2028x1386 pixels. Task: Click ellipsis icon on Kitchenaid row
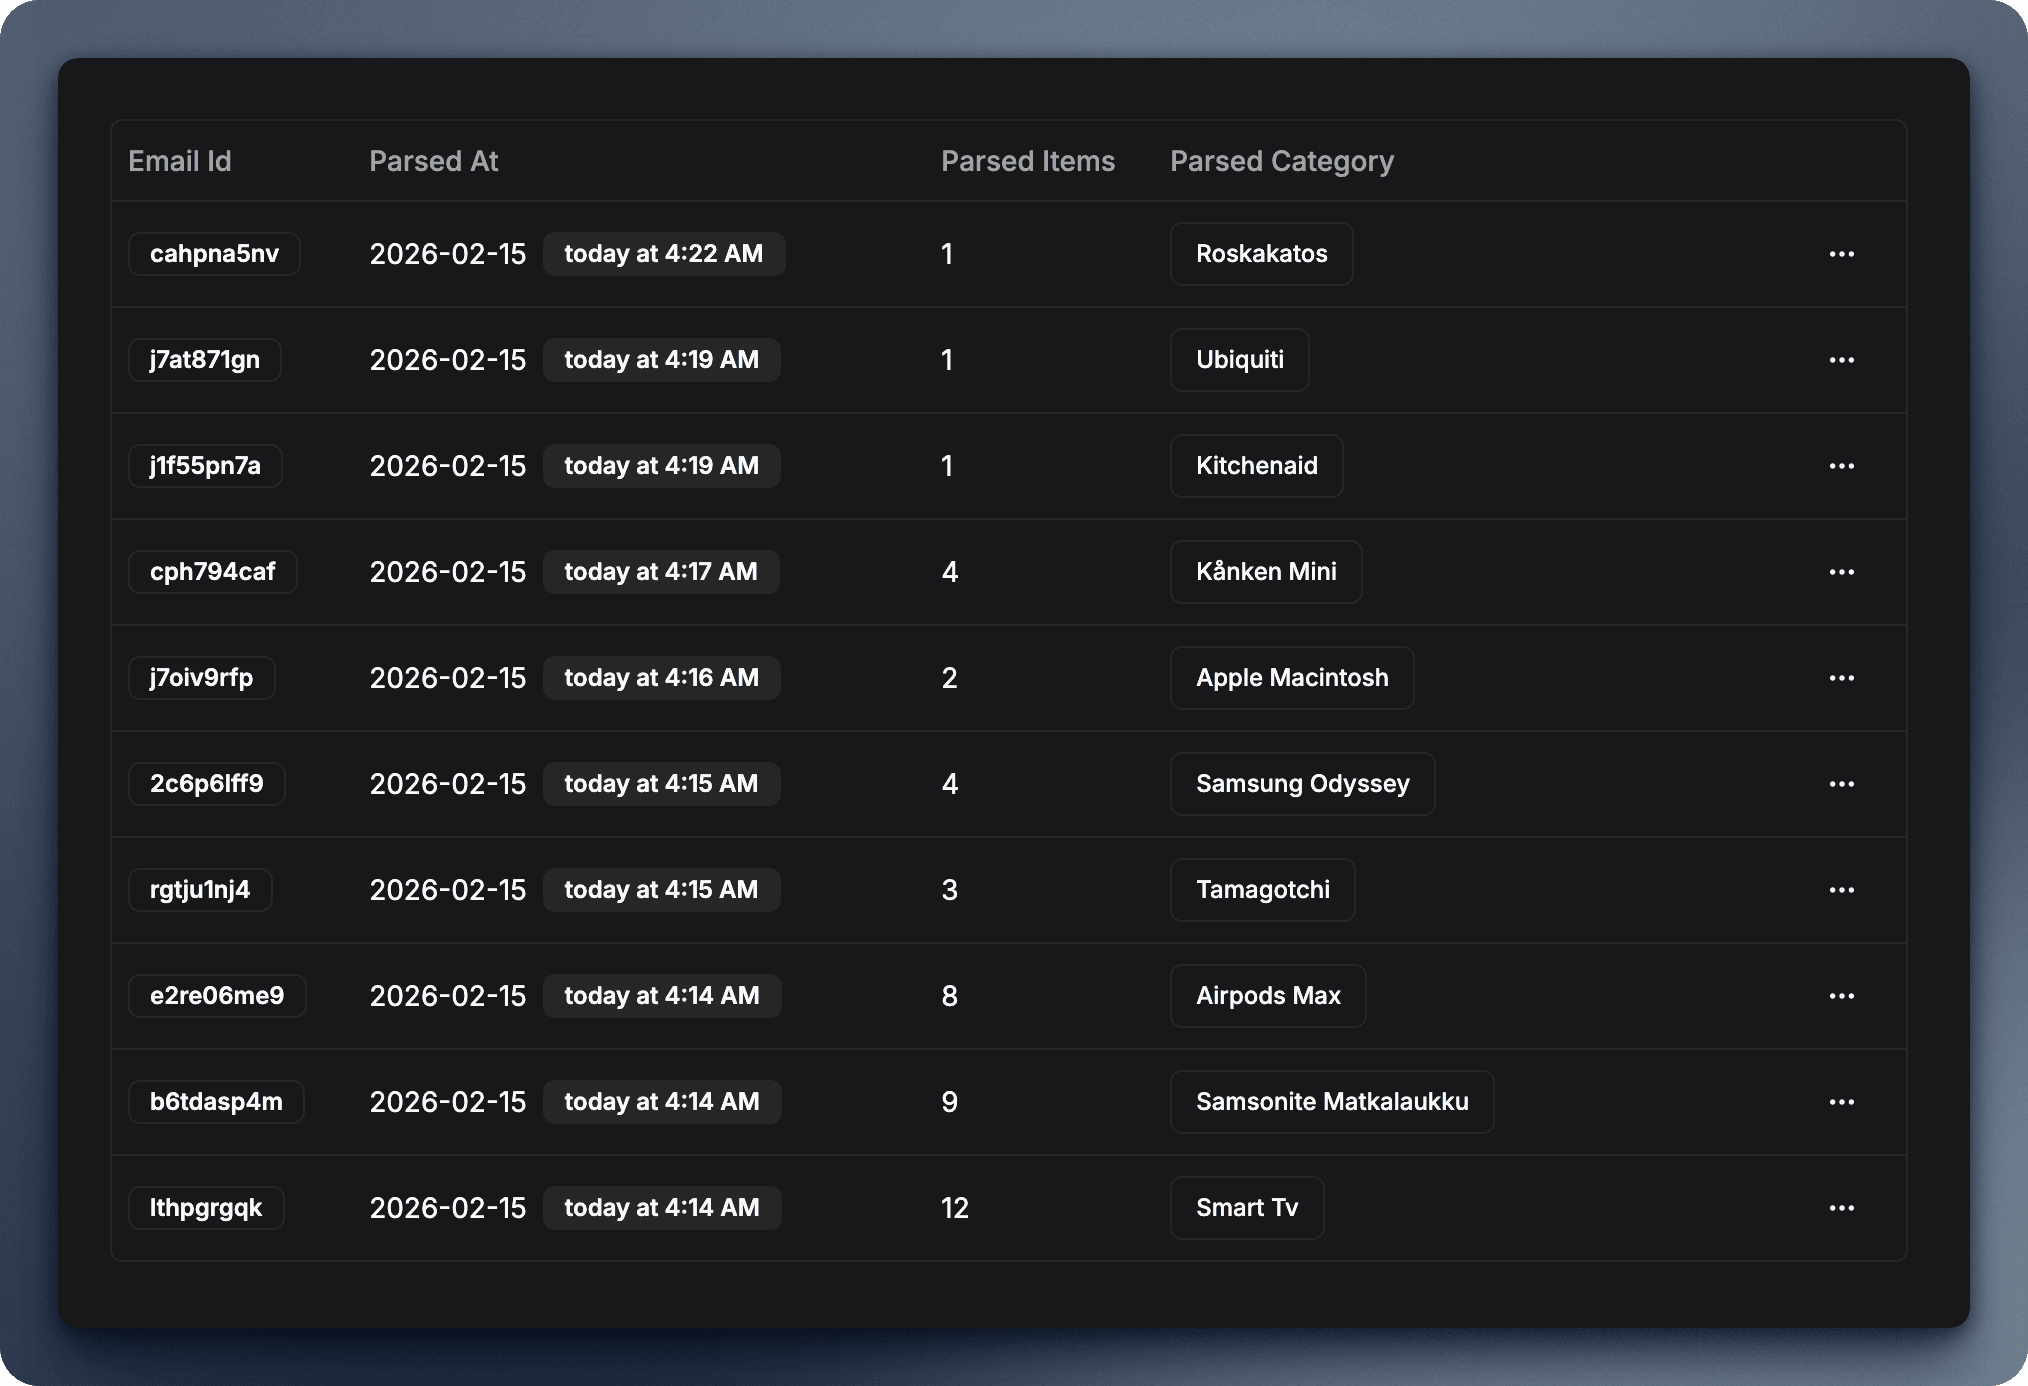[1841, 466]
